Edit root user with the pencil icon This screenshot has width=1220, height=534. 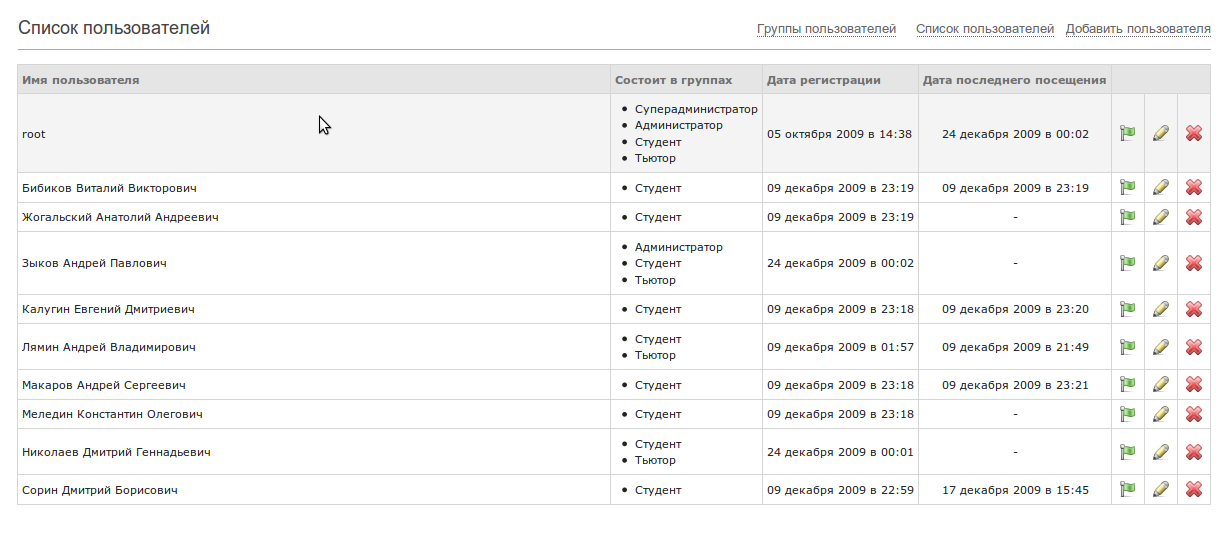(x=1161, y=133)
